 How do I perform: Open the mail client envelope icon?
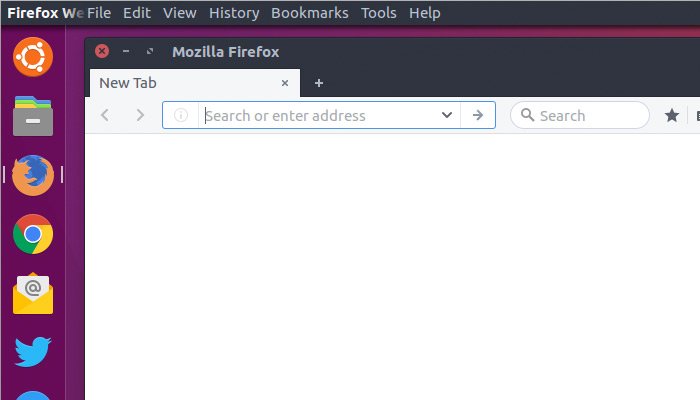click(x=33, y=293)
